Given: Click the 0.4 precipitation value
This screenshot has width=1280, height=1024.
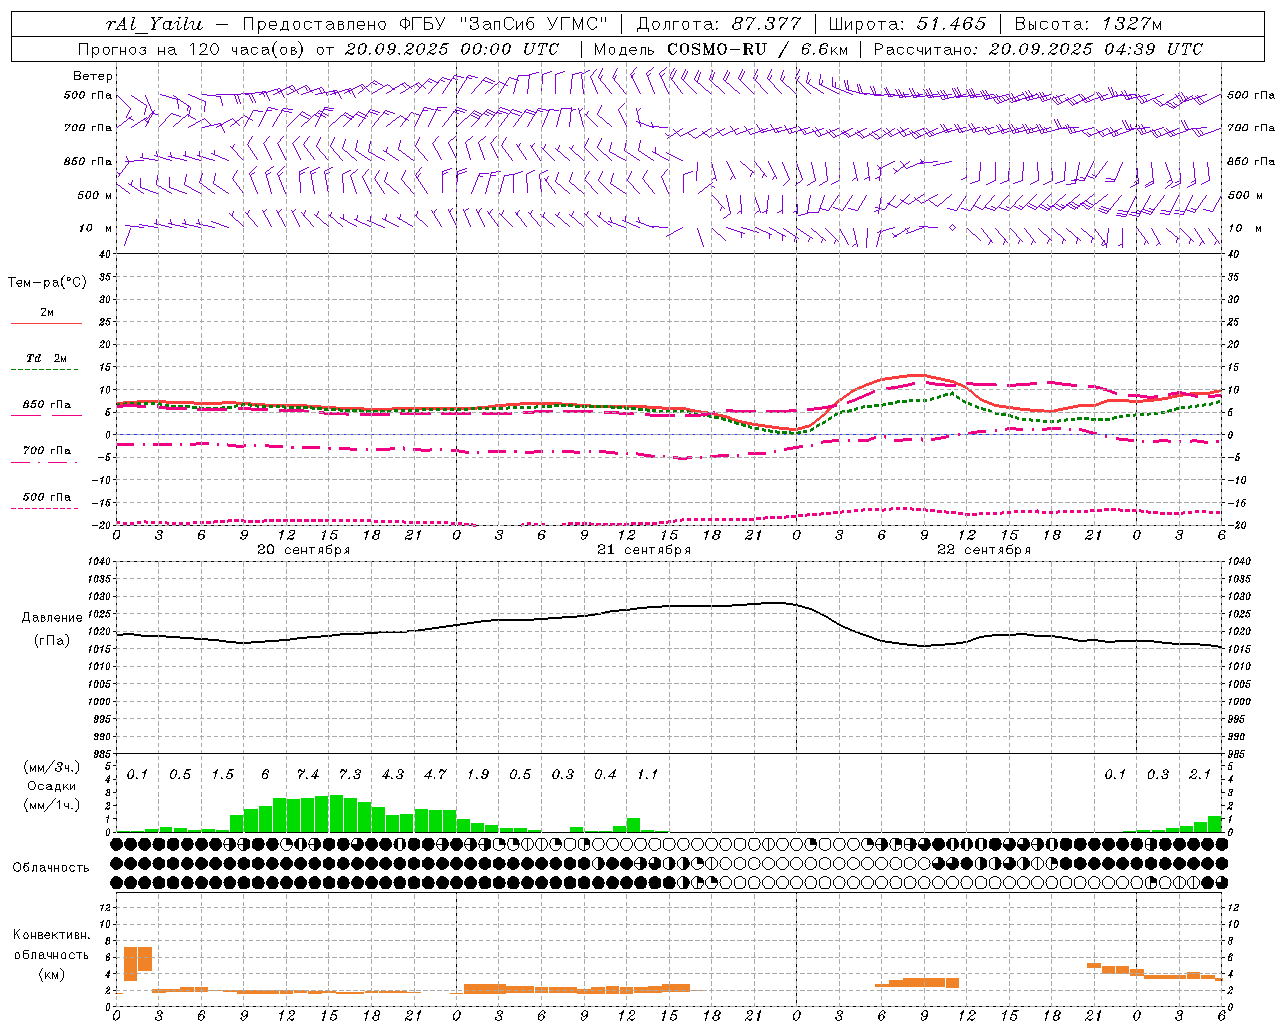Looking at the screenshot, I should [605, 774].
